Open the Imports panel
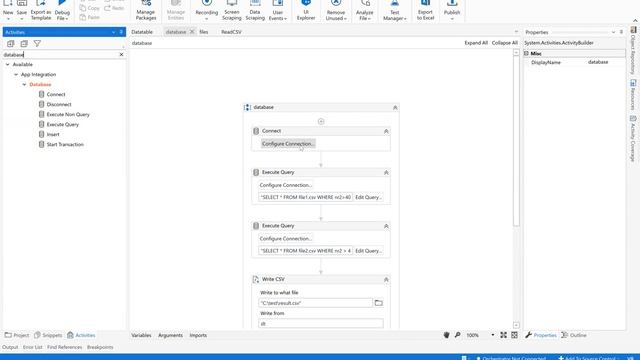The width and height of the screenshot is (640, 360). [198, 335]
